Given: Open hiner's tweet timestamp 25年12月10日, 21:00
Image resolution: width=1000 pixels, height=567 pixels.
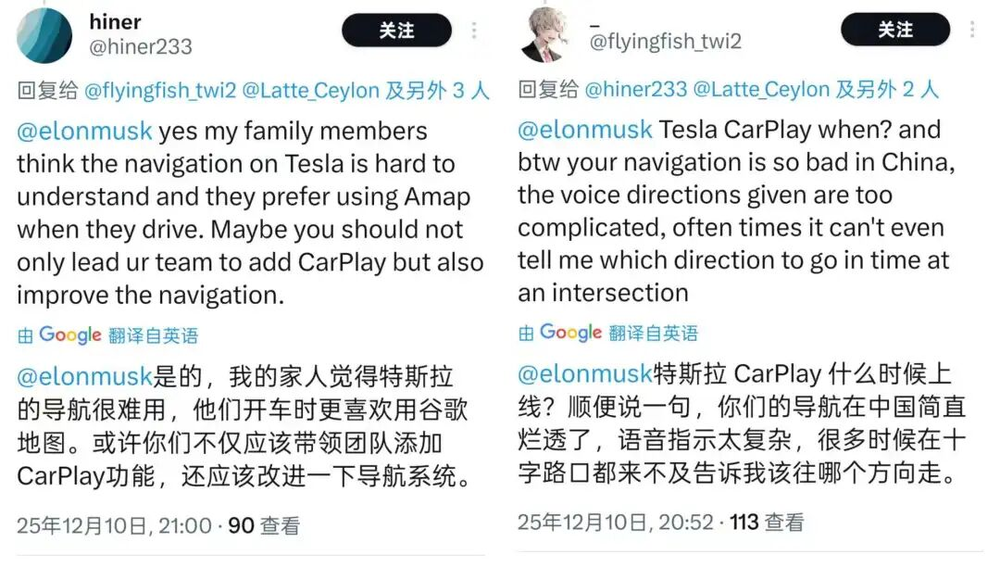Looking at the screenshot, I should 114,525.
